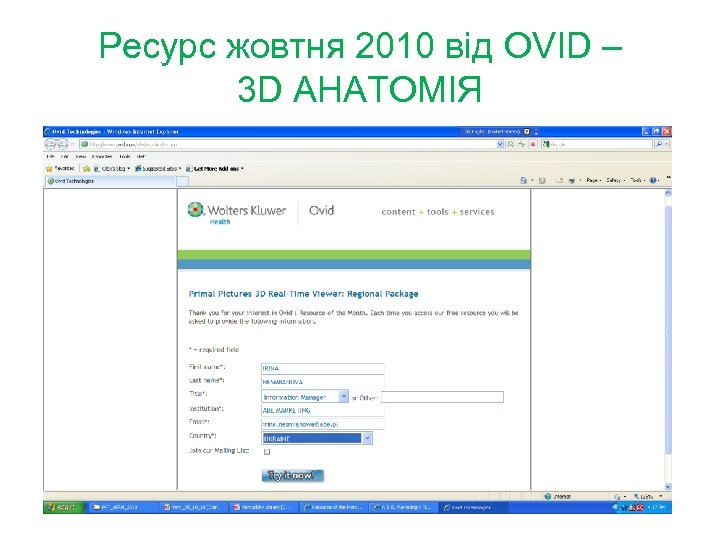Screen dimensions: 720x540
Task: Click the Windows Start button
Action: (x=64, y=507)
